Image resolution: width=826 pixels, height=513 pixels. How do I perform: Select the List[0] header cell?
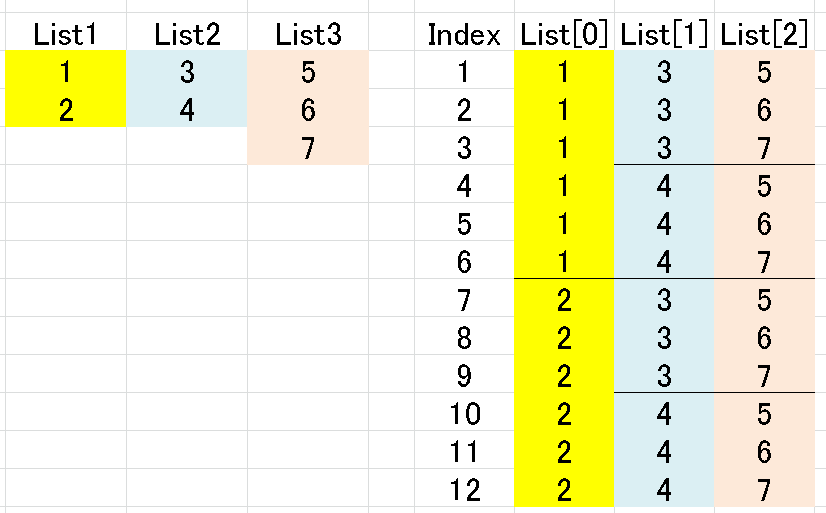pyautogui.click(x=564, y=32)
